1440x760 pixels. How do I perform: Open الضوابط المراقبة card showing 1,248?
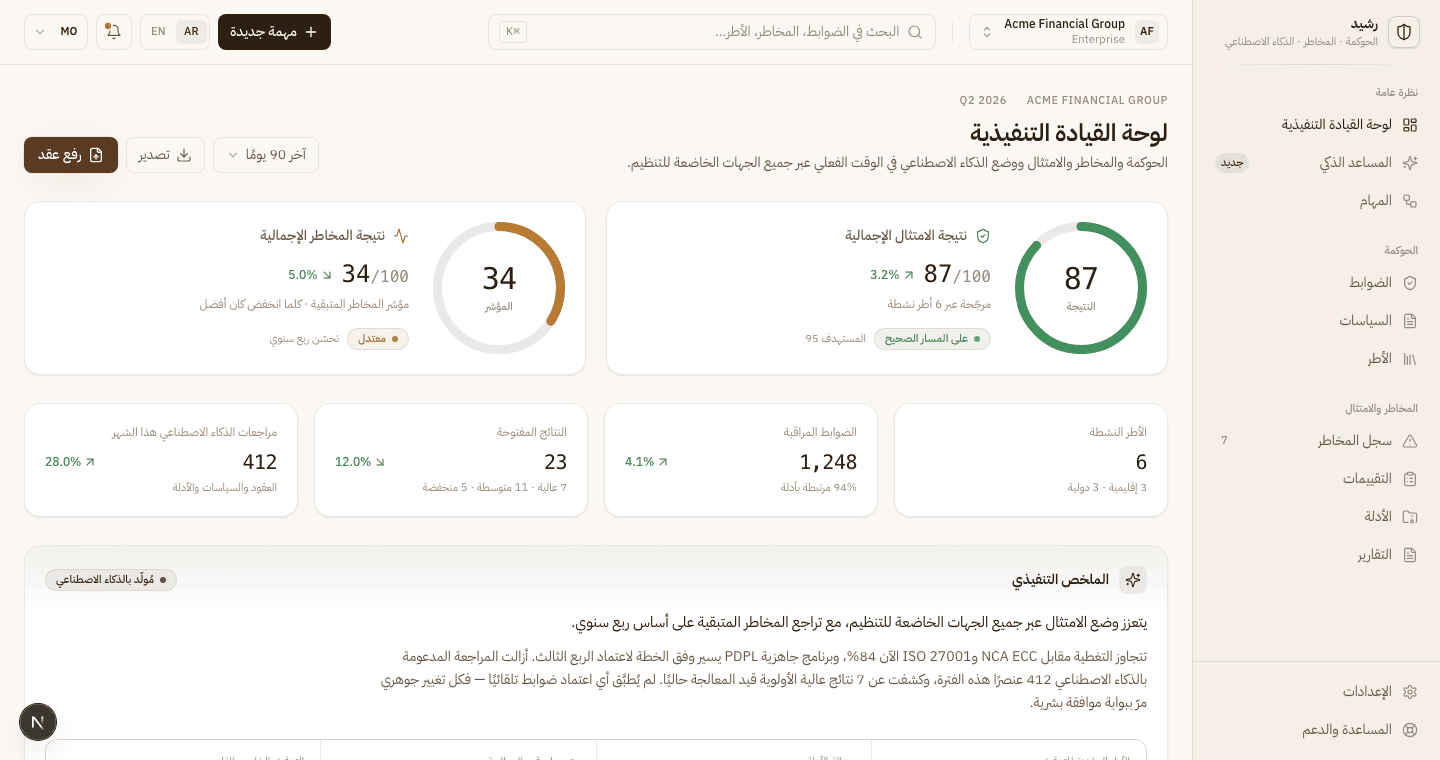pyautogui.click(x=741, y=460)
